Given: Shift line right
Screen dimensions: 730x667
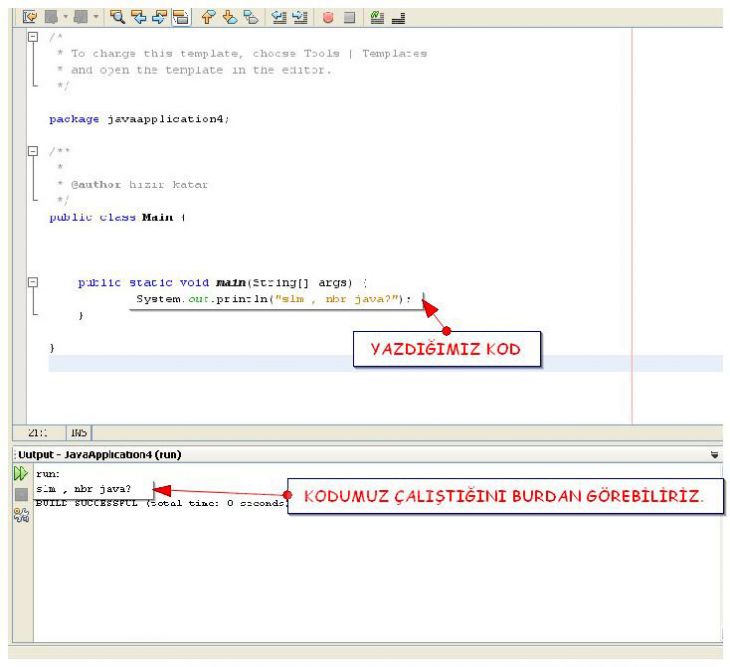Looking at the screenshot, I should point(300,17).
